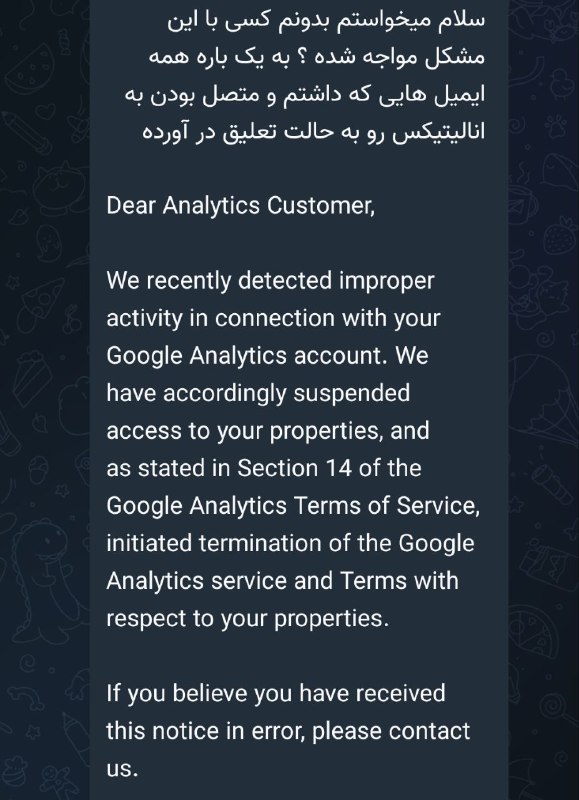Click the line 'activity in connection with your'
Screen dimensions: 579x800
pos(273,319)
